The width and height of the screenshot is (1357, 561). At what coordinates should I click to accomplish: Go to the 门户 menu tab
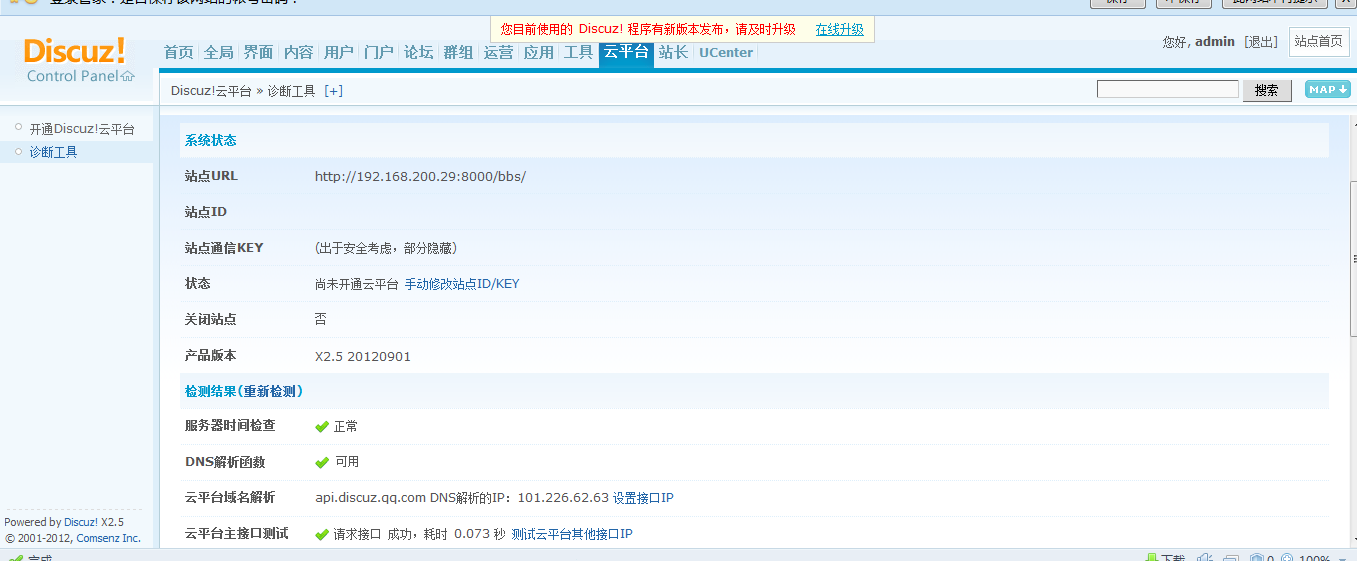(x=379, y=52)
